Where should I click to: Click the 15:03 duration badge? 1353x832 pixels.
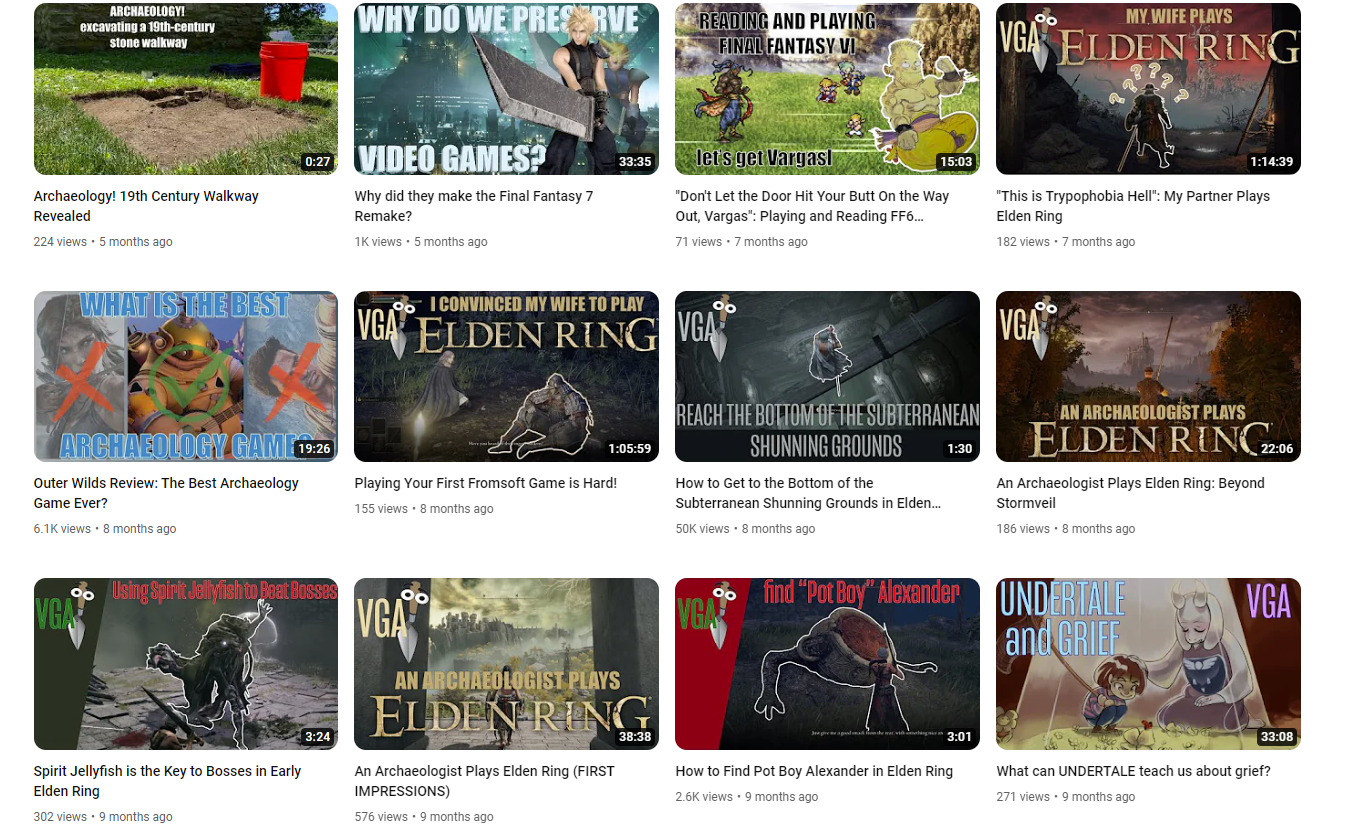956,162
